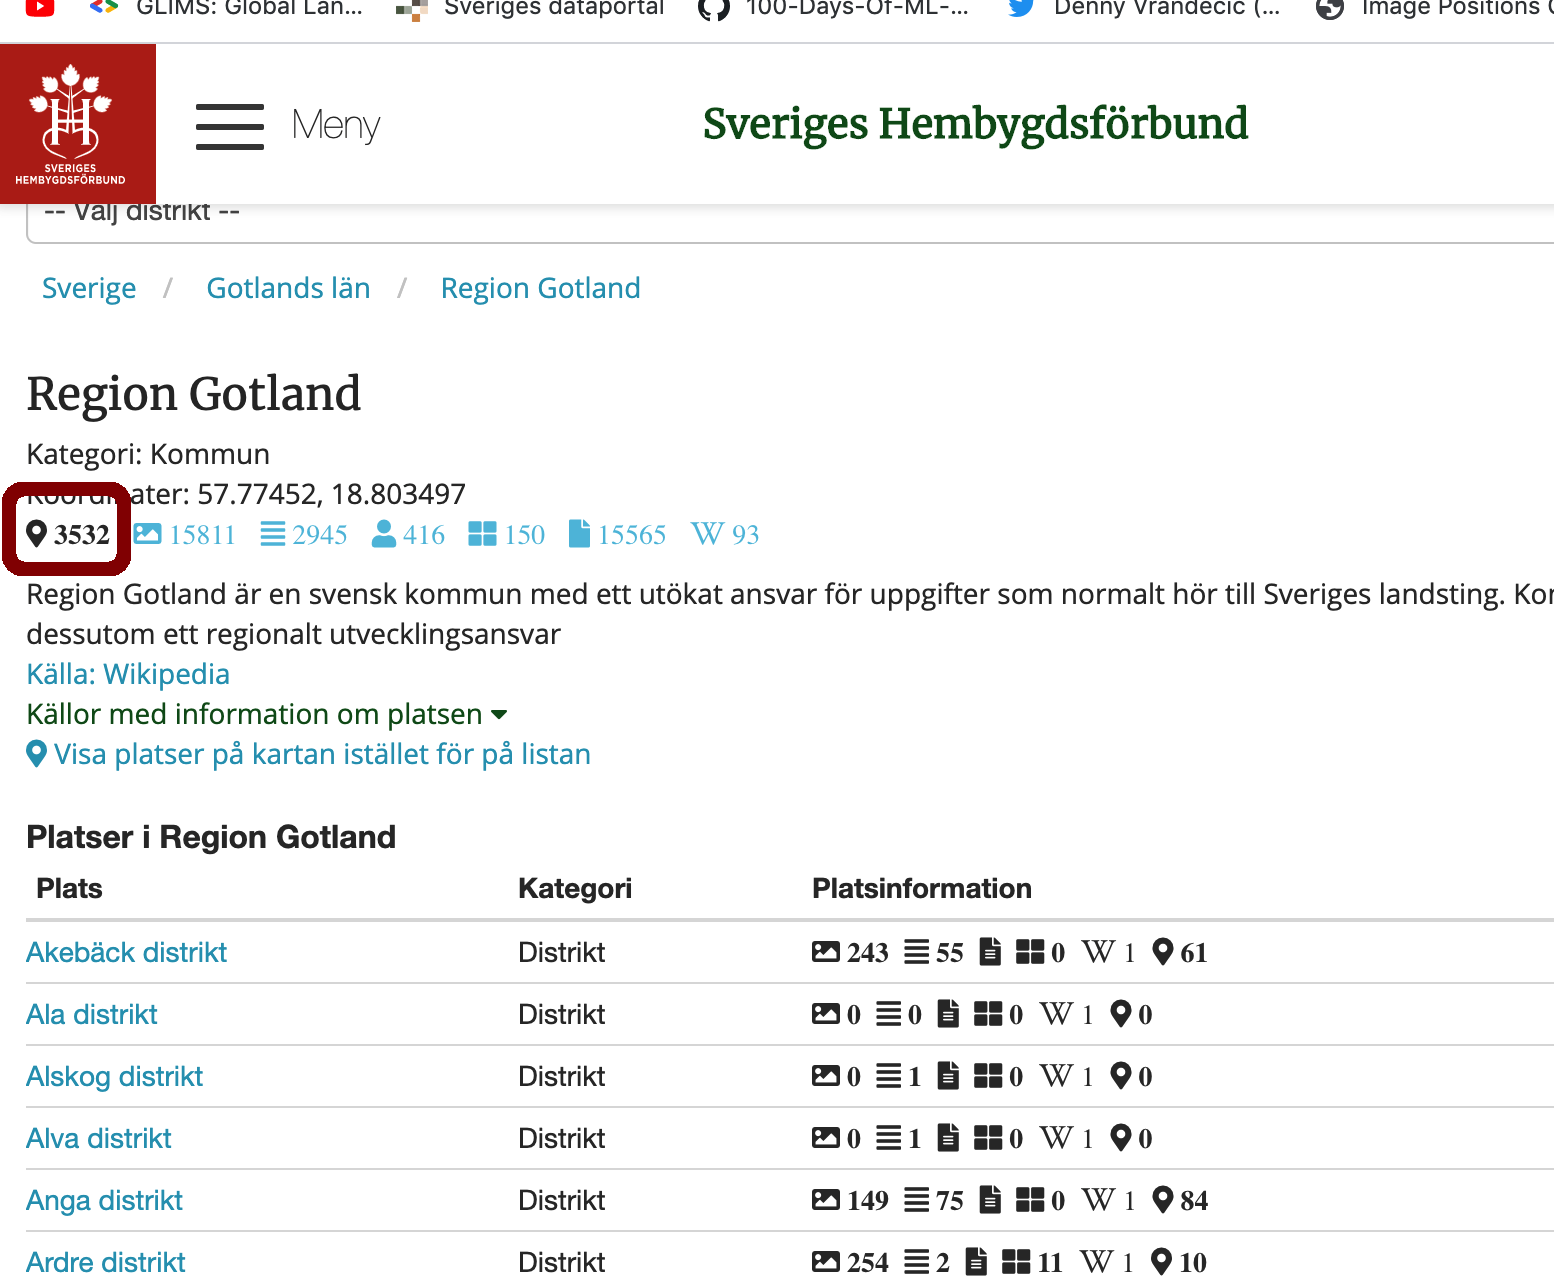Screen dimensions: 1554x1280
Task: Open the 100-Days-Of-ML bookmark
Action: pyautogui.click(x=834, y=9)
